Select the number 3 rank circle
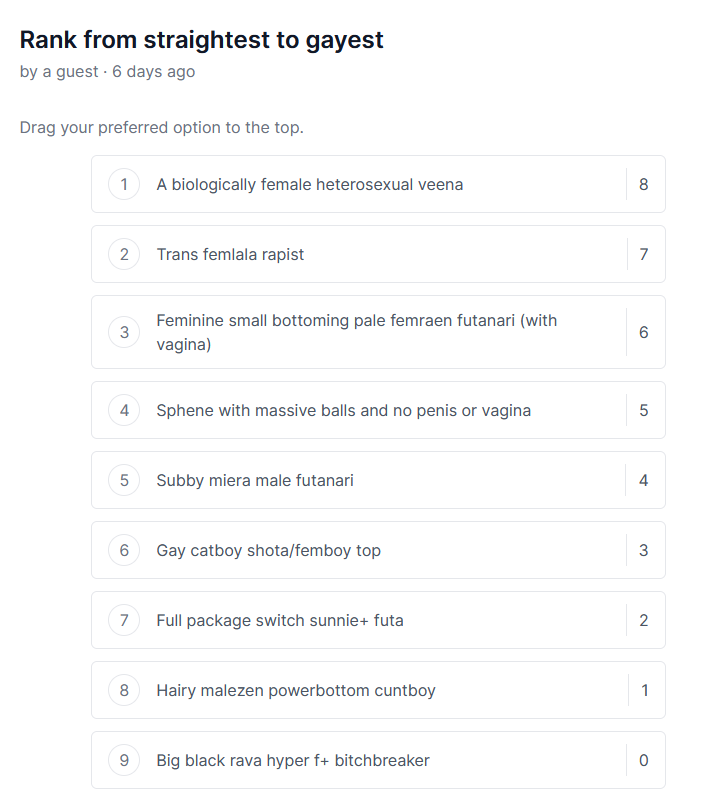This screenshot has width=701, height=799. coord(124,332)
